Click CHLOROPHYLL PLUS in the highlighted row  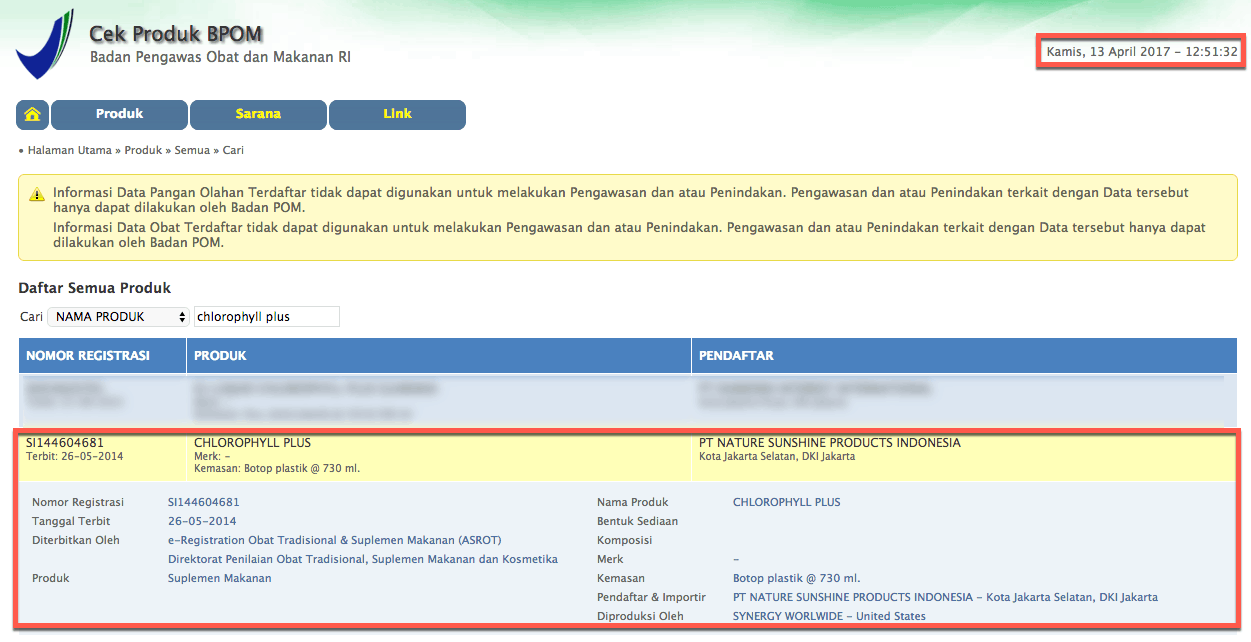[x=252, y=443]
